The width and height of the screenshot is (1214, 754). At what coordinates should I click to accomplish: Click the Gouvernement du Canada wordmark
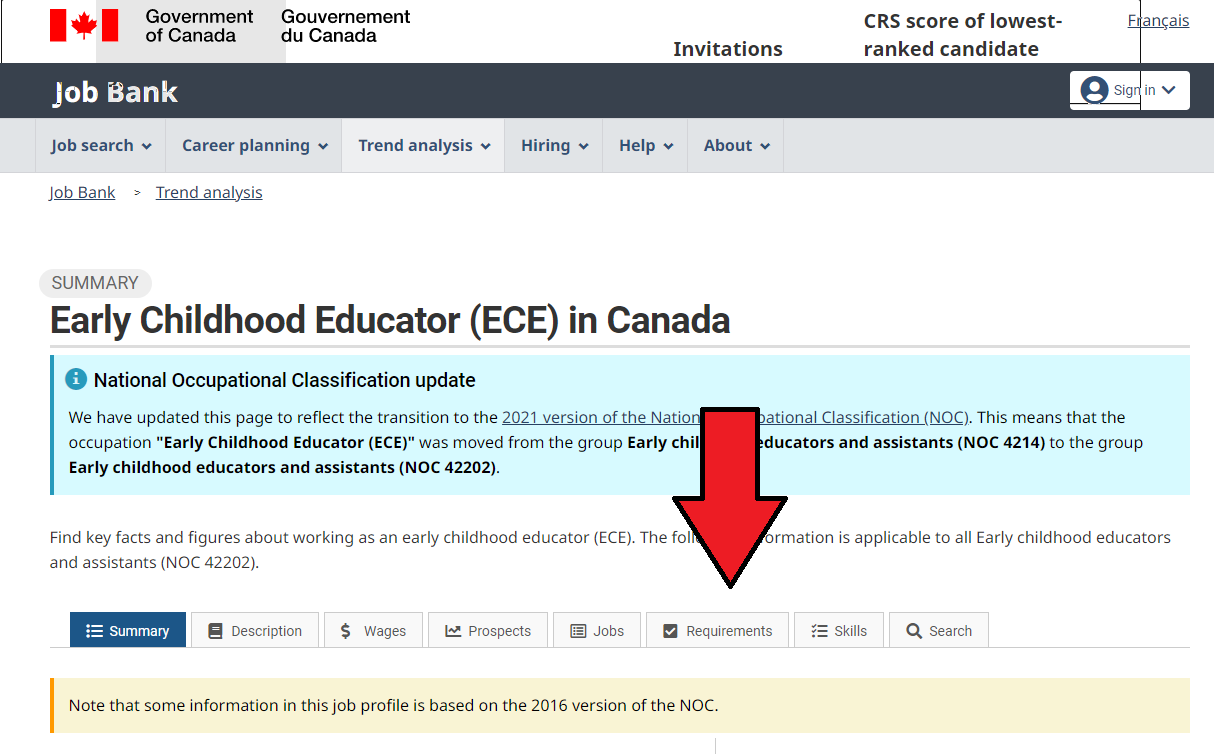(x=346, y=26)
